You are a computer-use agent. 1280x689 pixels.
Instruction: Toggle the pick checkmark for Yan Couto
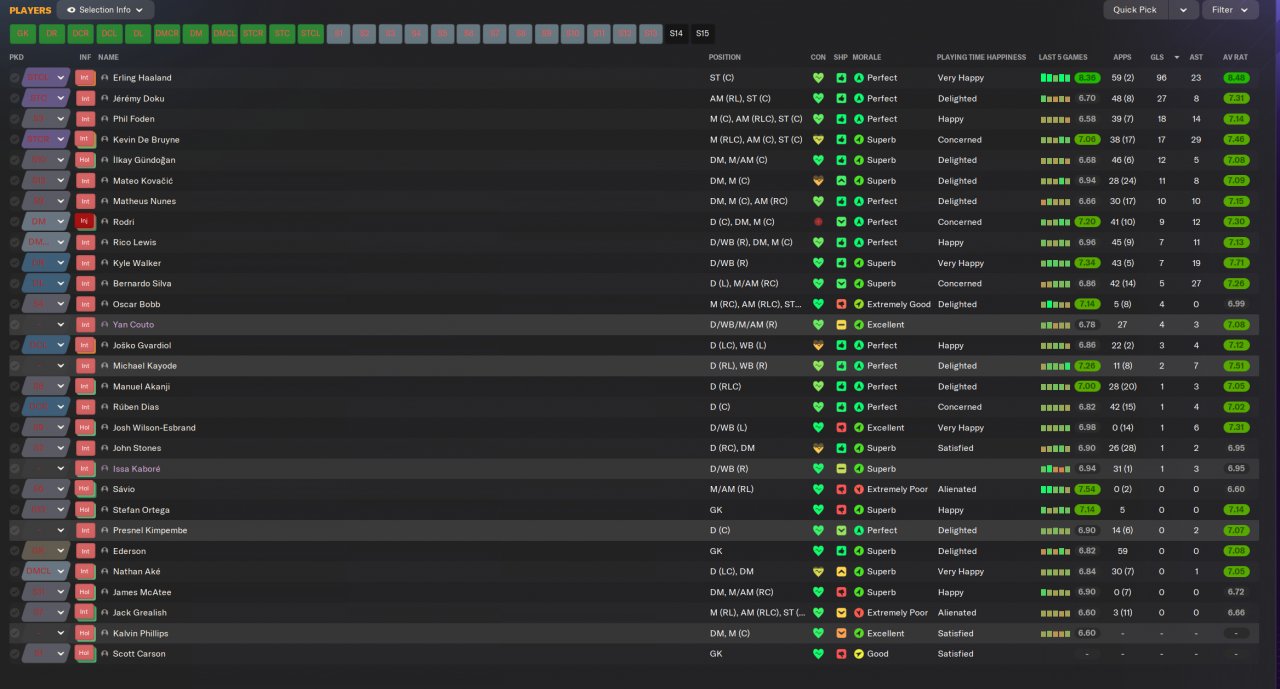14,325
